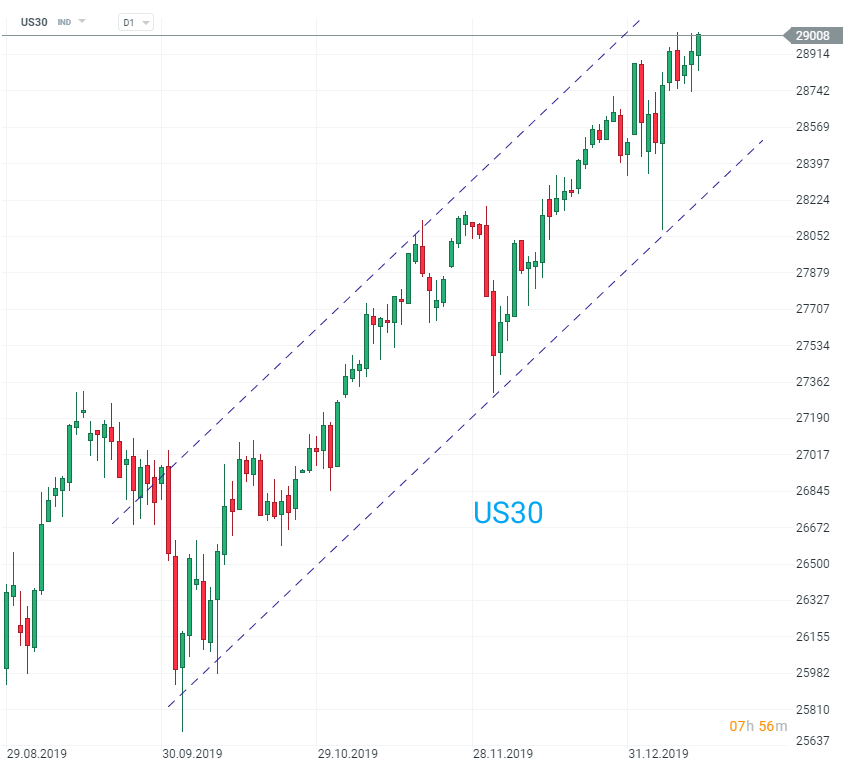Click the 28052 price axis label

(x=812, y=236)
